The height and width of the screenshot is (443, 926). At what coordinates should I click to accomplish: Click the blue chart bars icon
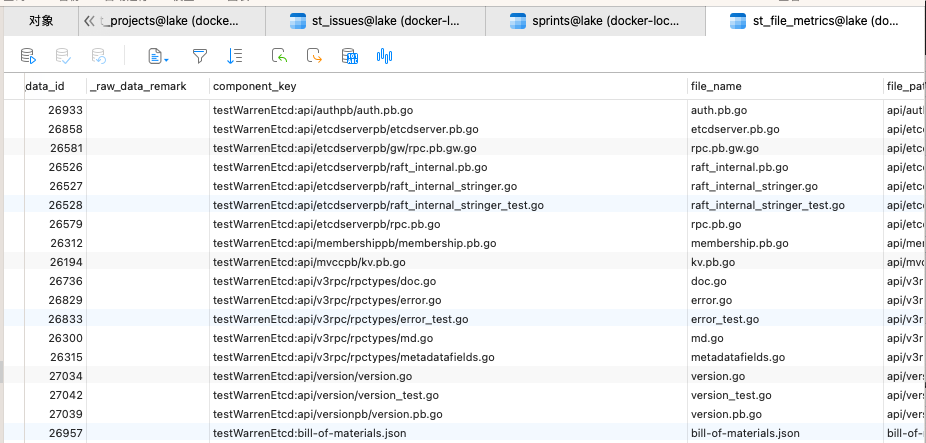pyautogui.click(x=384, y=56)
